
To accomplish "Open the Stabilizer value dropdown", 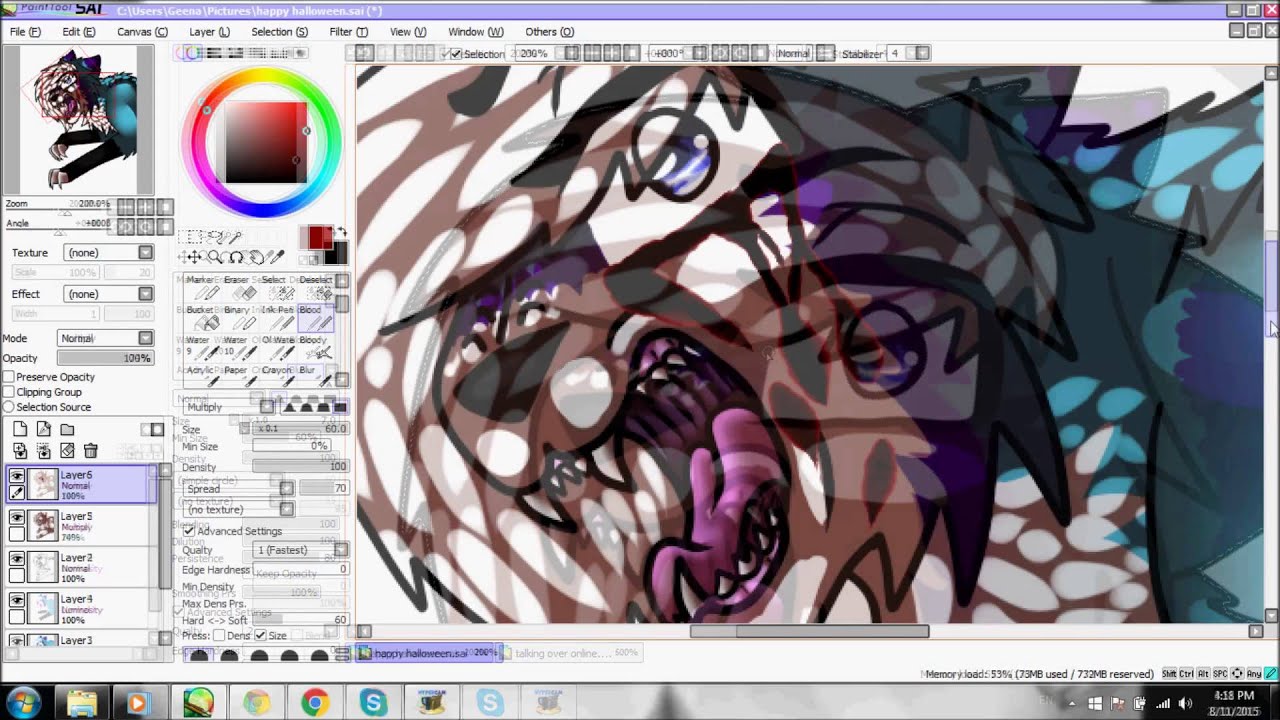I will point(922,53).
